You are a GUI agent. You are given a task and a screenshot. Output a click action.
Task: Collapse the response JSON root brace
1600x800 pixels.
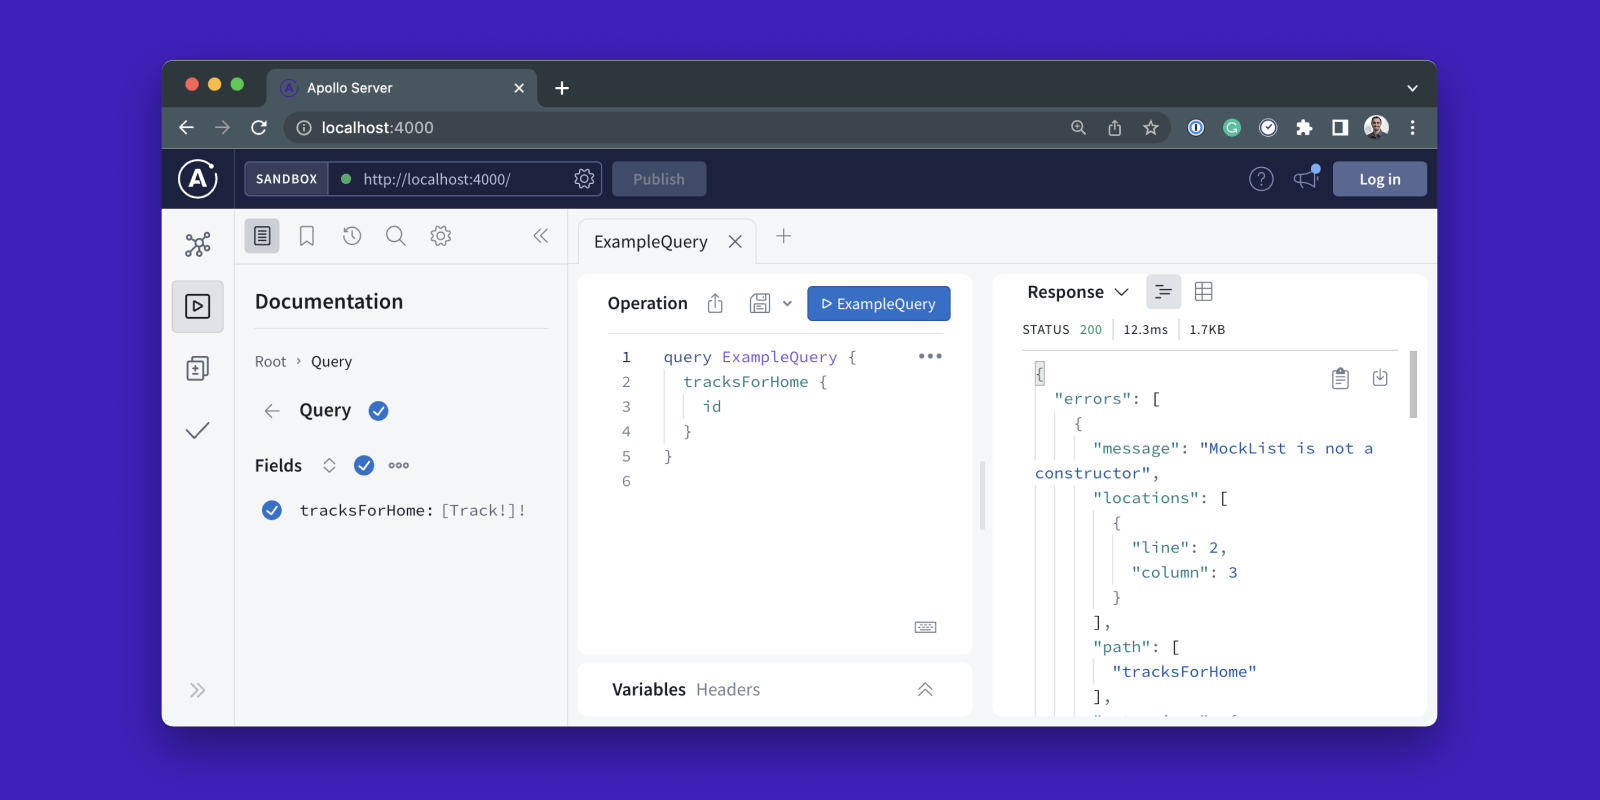(x=1040, y=374)
